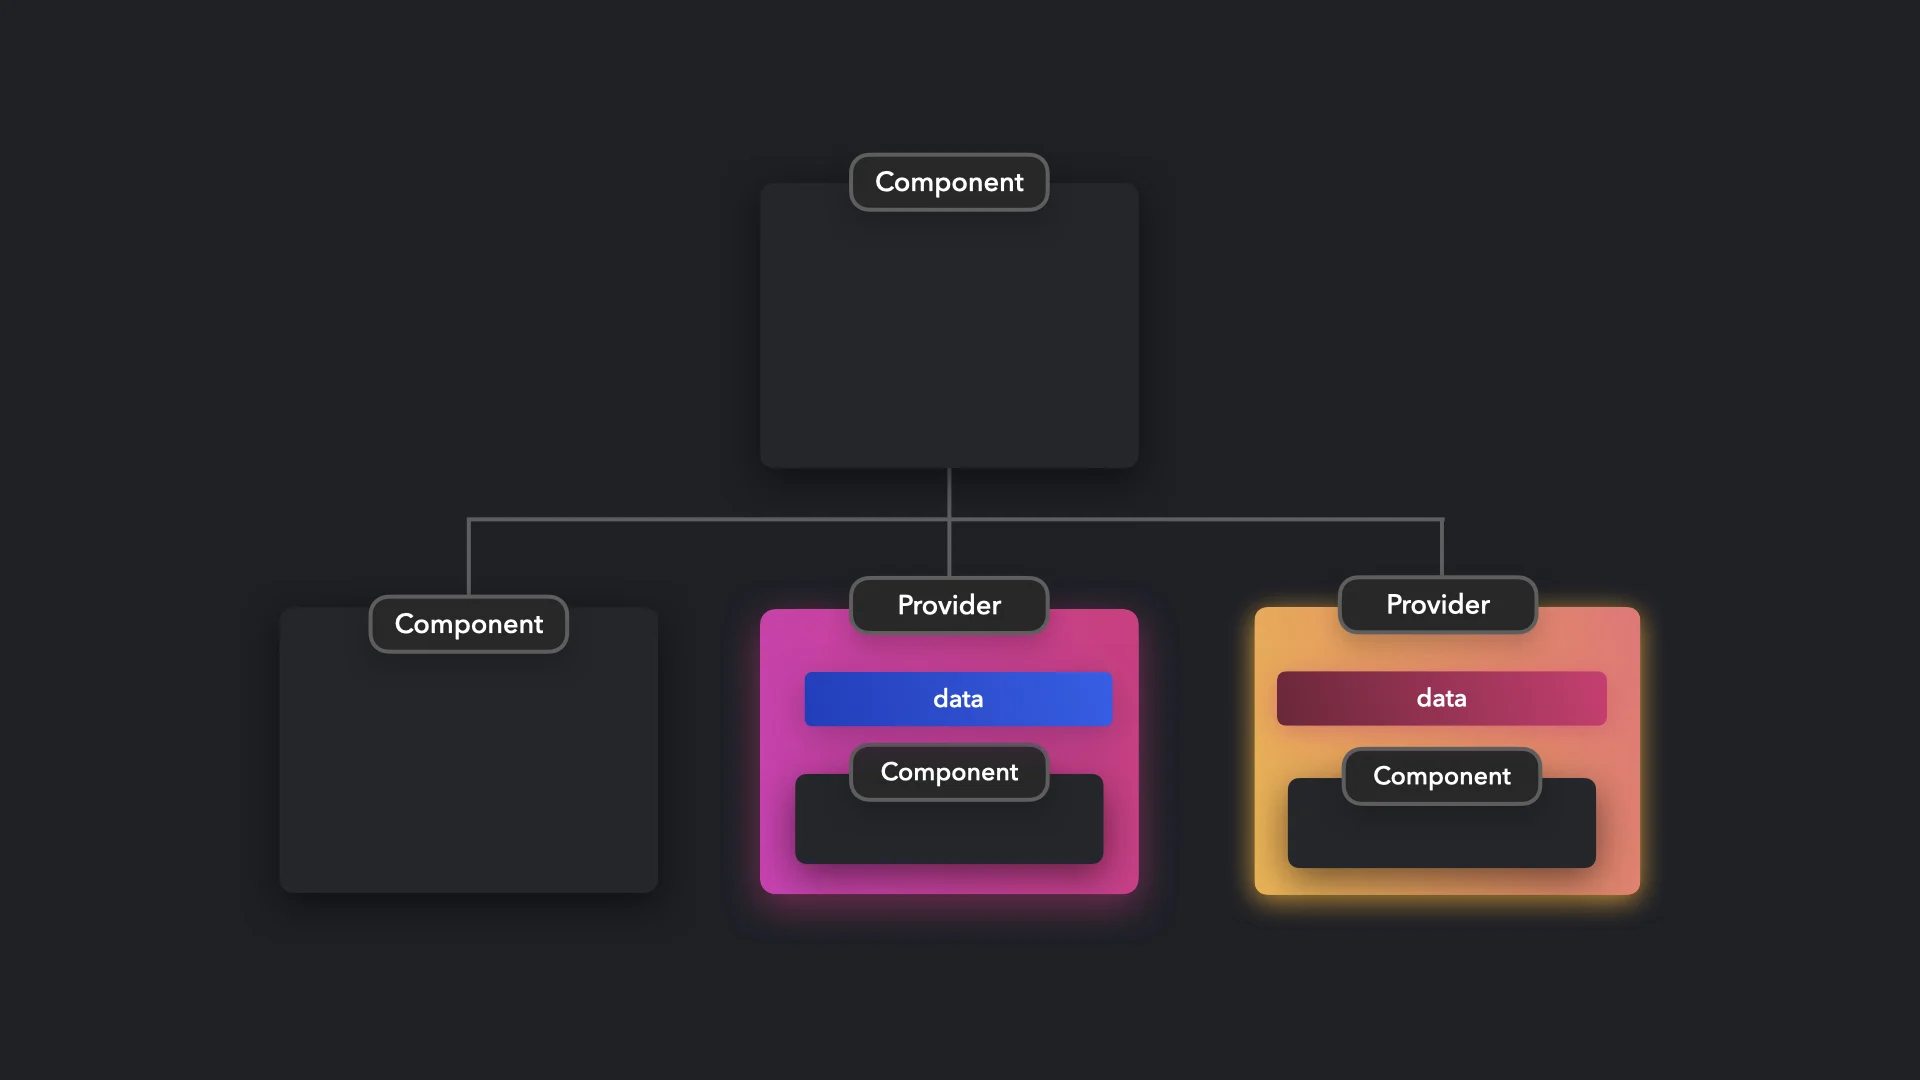Click the top Component's large dark content box
This screenshot has width=1920, height=1080.
[x=949, y=330]
